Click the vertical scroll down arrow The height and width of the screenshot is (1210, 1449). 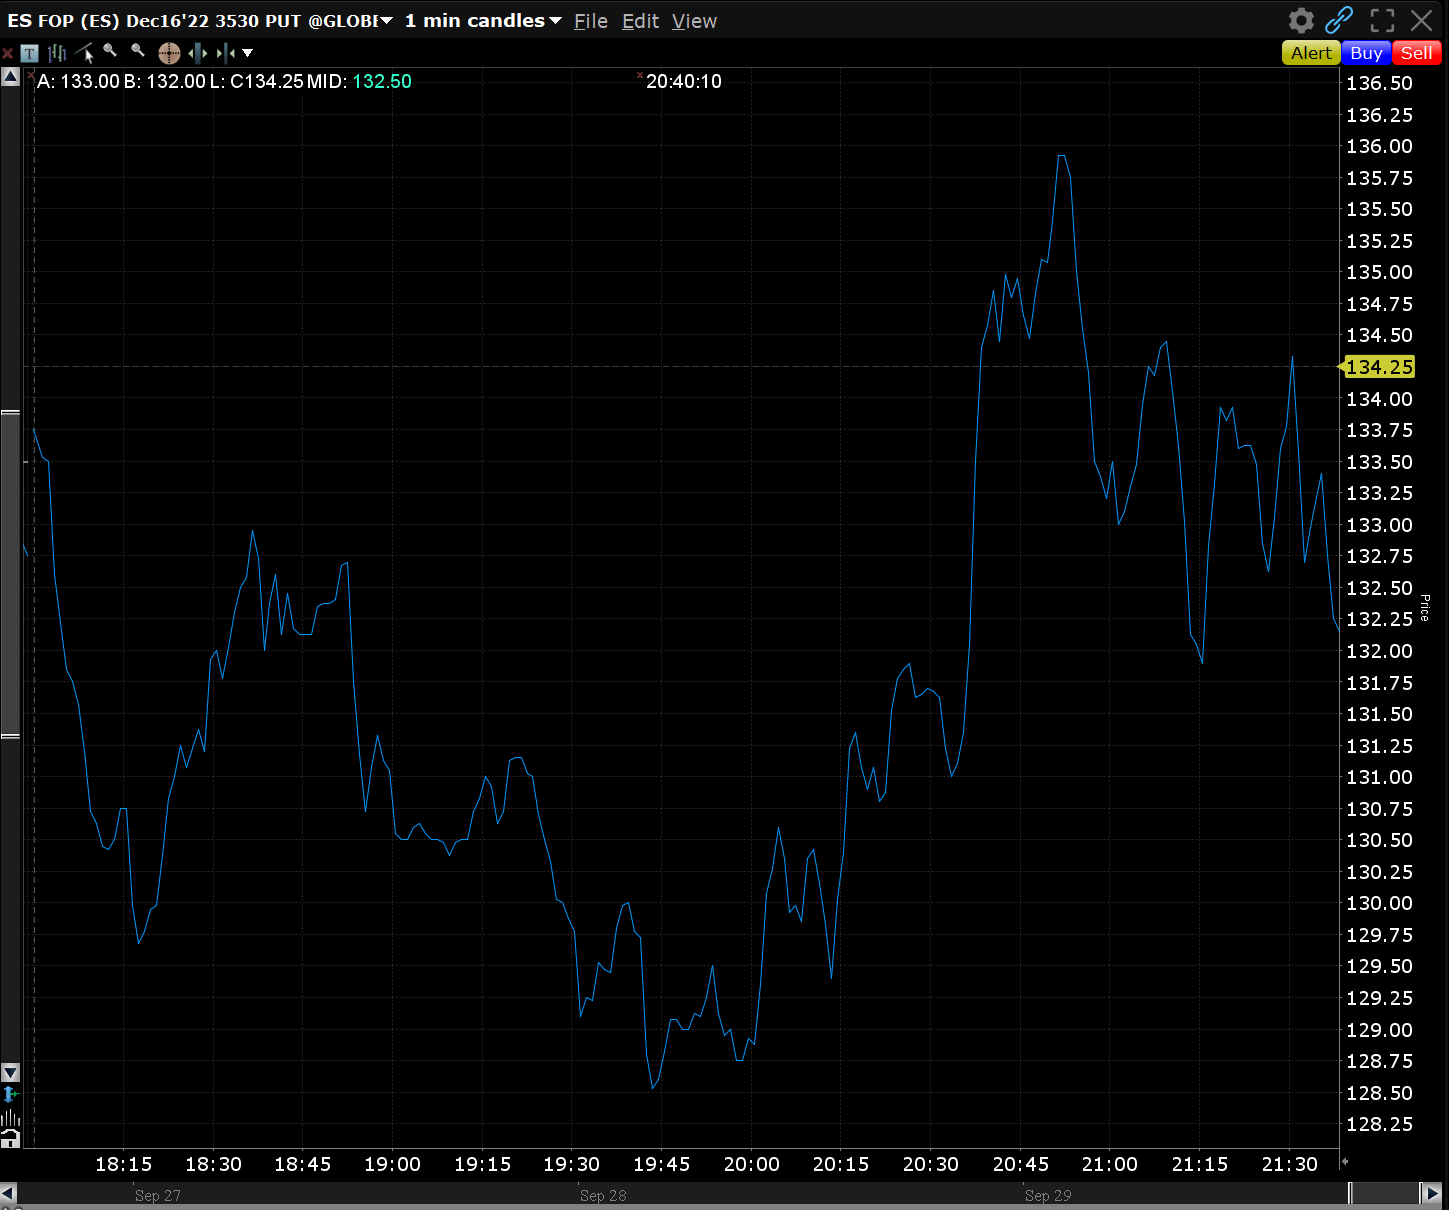point(10,1072)
